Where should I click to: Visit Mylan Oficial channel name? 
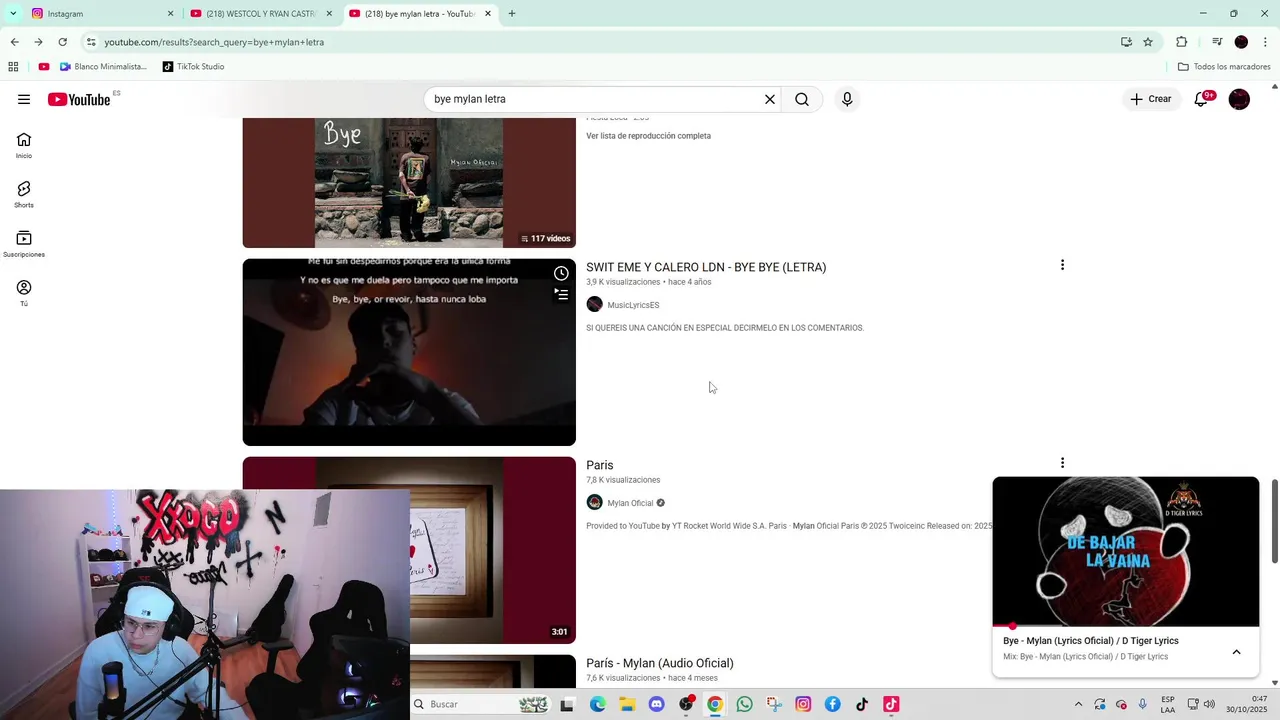tap(630, 503)
